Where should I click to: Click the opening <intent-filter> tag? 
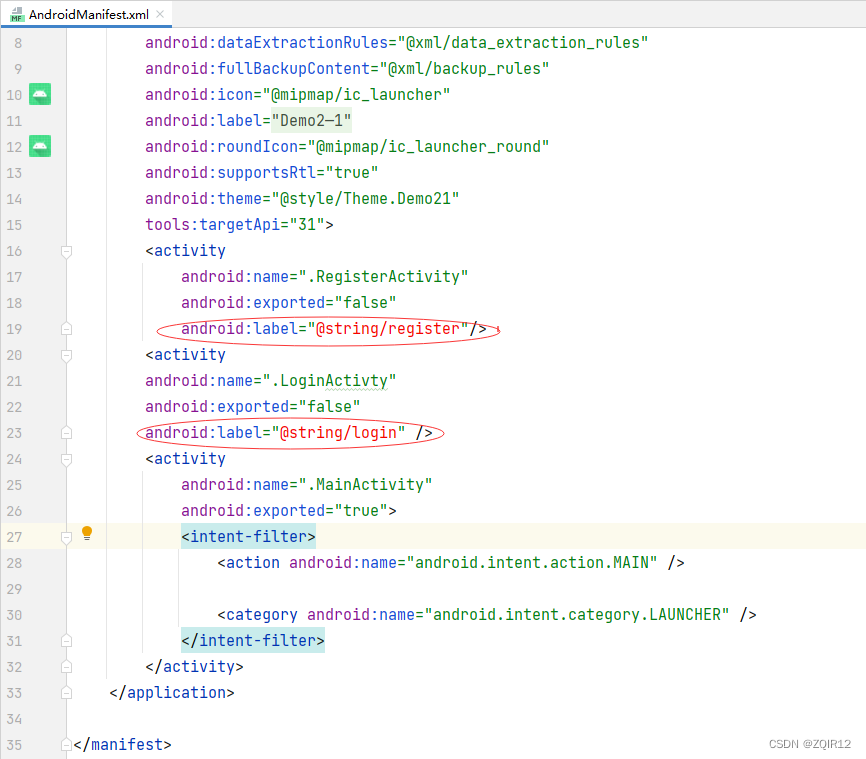[249, 536]
